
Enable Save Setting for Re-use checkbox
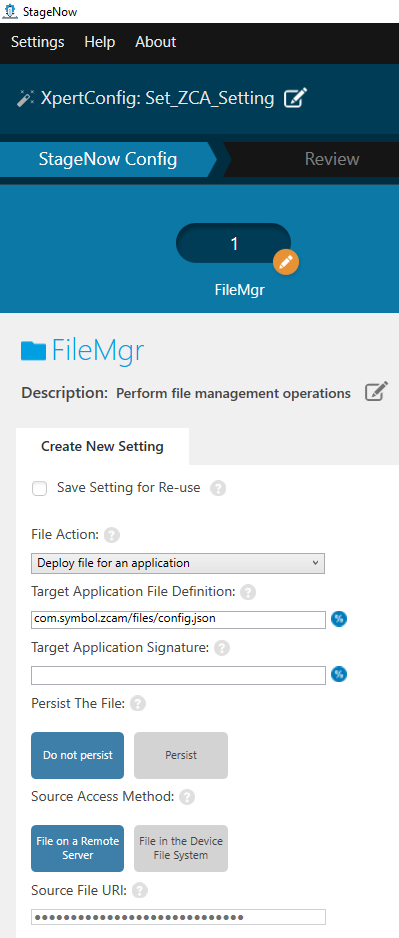[x=39, y=489]
